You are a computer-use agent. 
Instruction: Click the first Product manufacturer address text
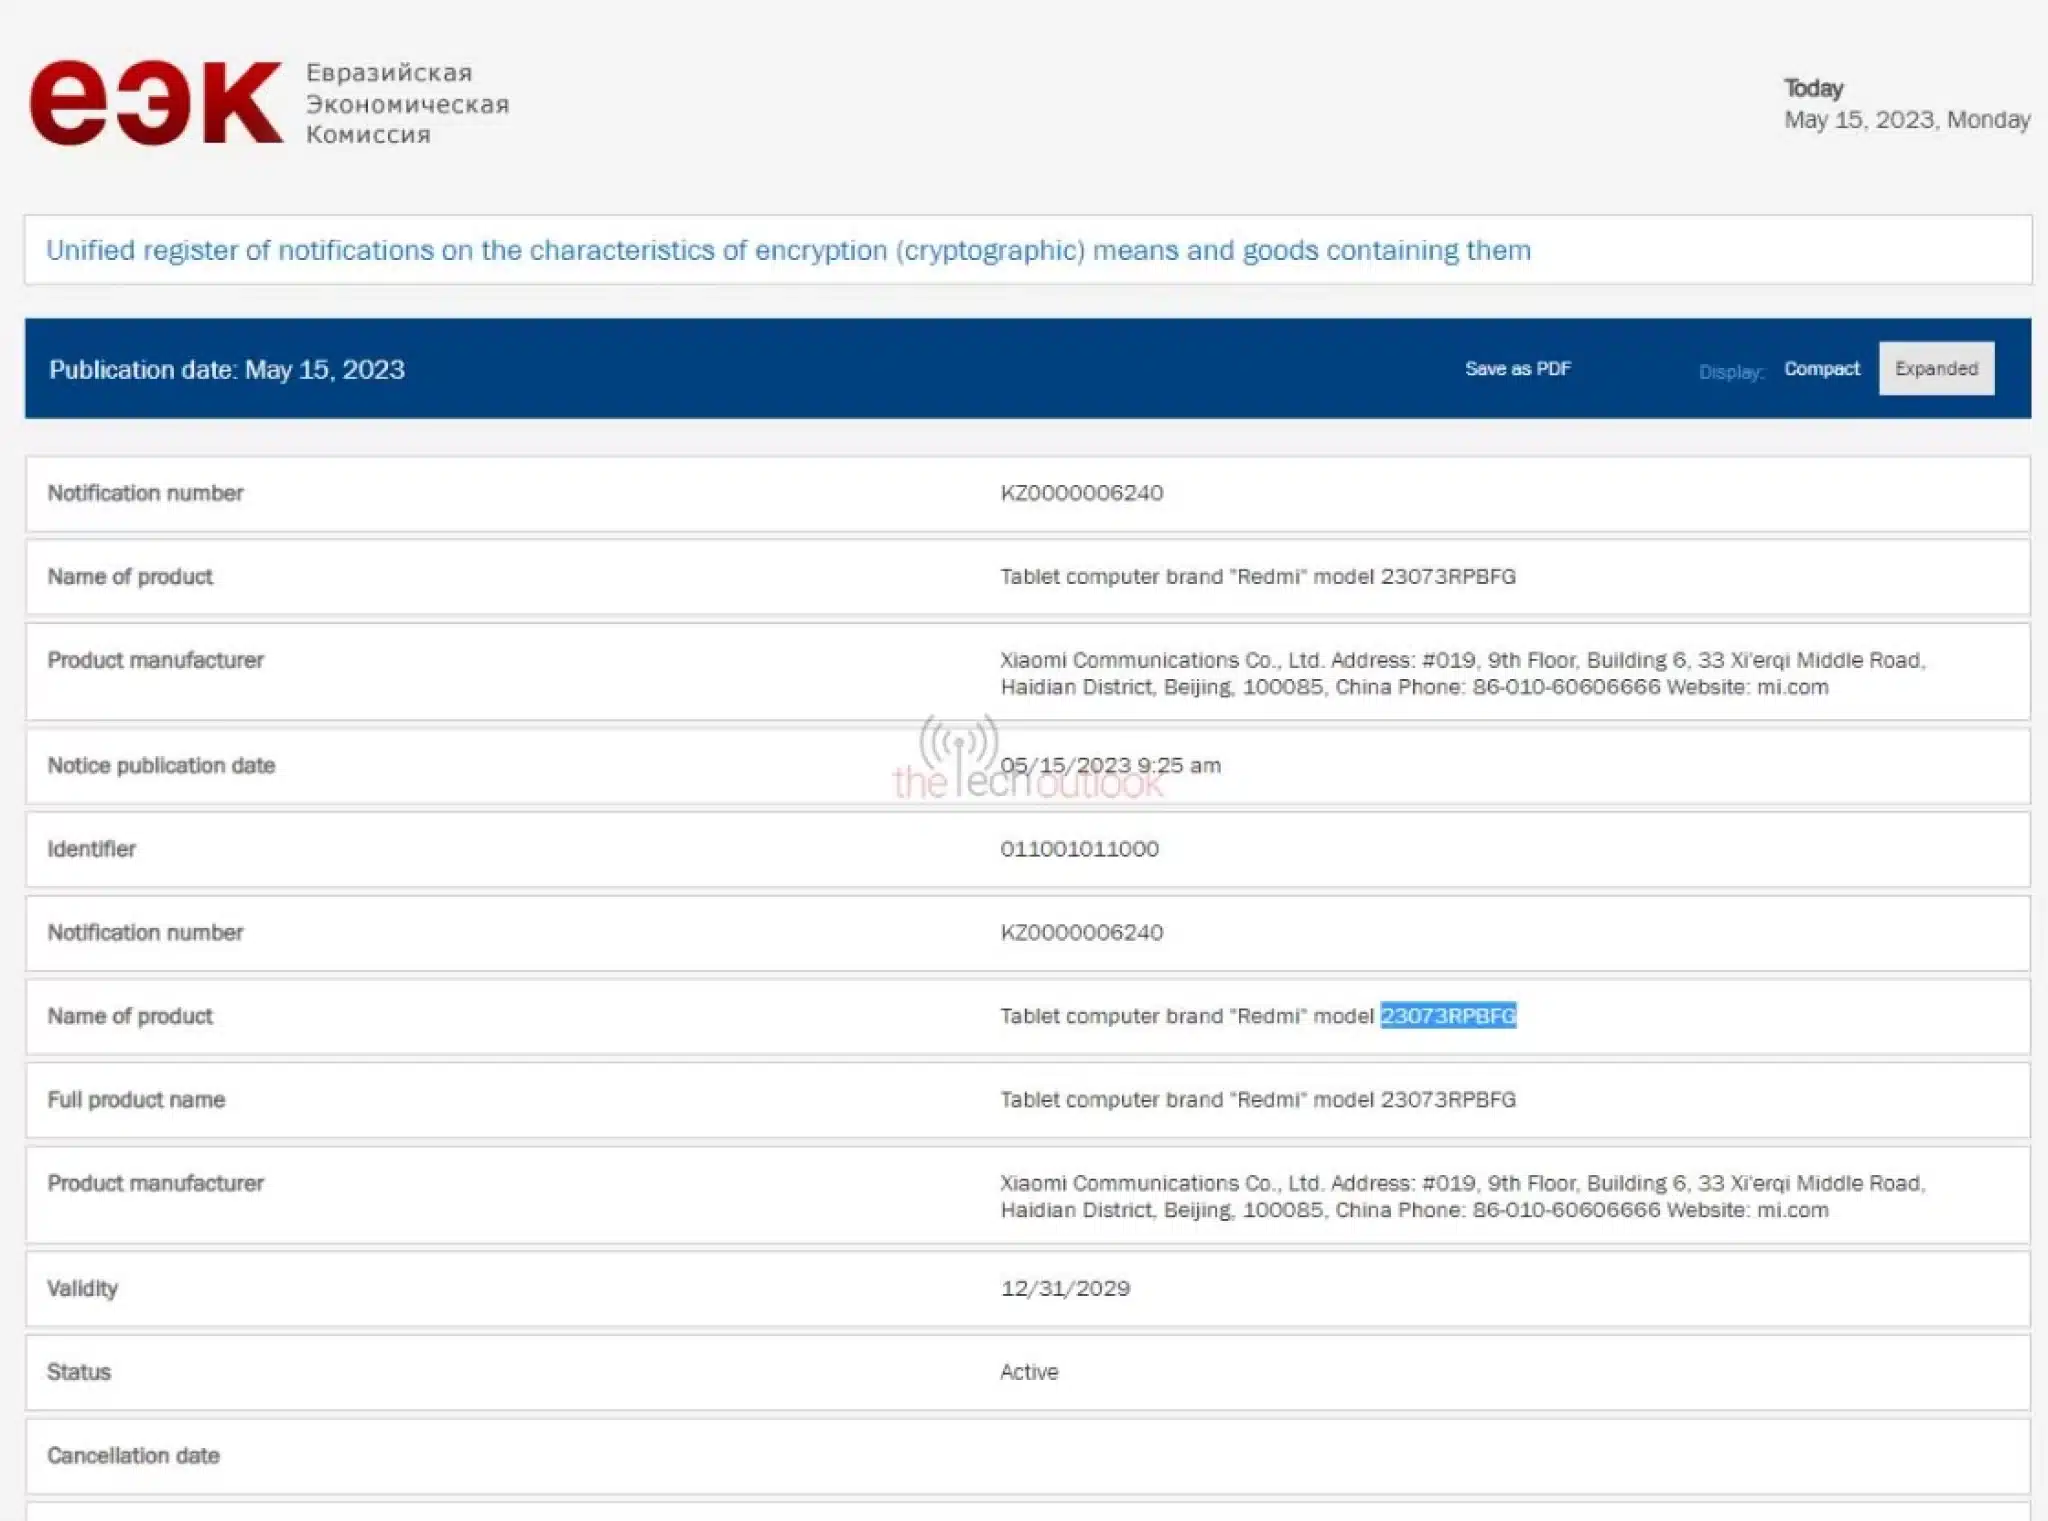pos(1462,673)
